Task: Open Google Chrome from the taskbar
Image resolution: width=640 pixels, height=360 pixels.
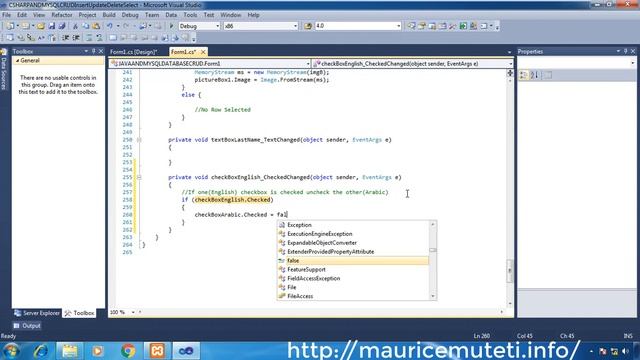Action: 128,351
